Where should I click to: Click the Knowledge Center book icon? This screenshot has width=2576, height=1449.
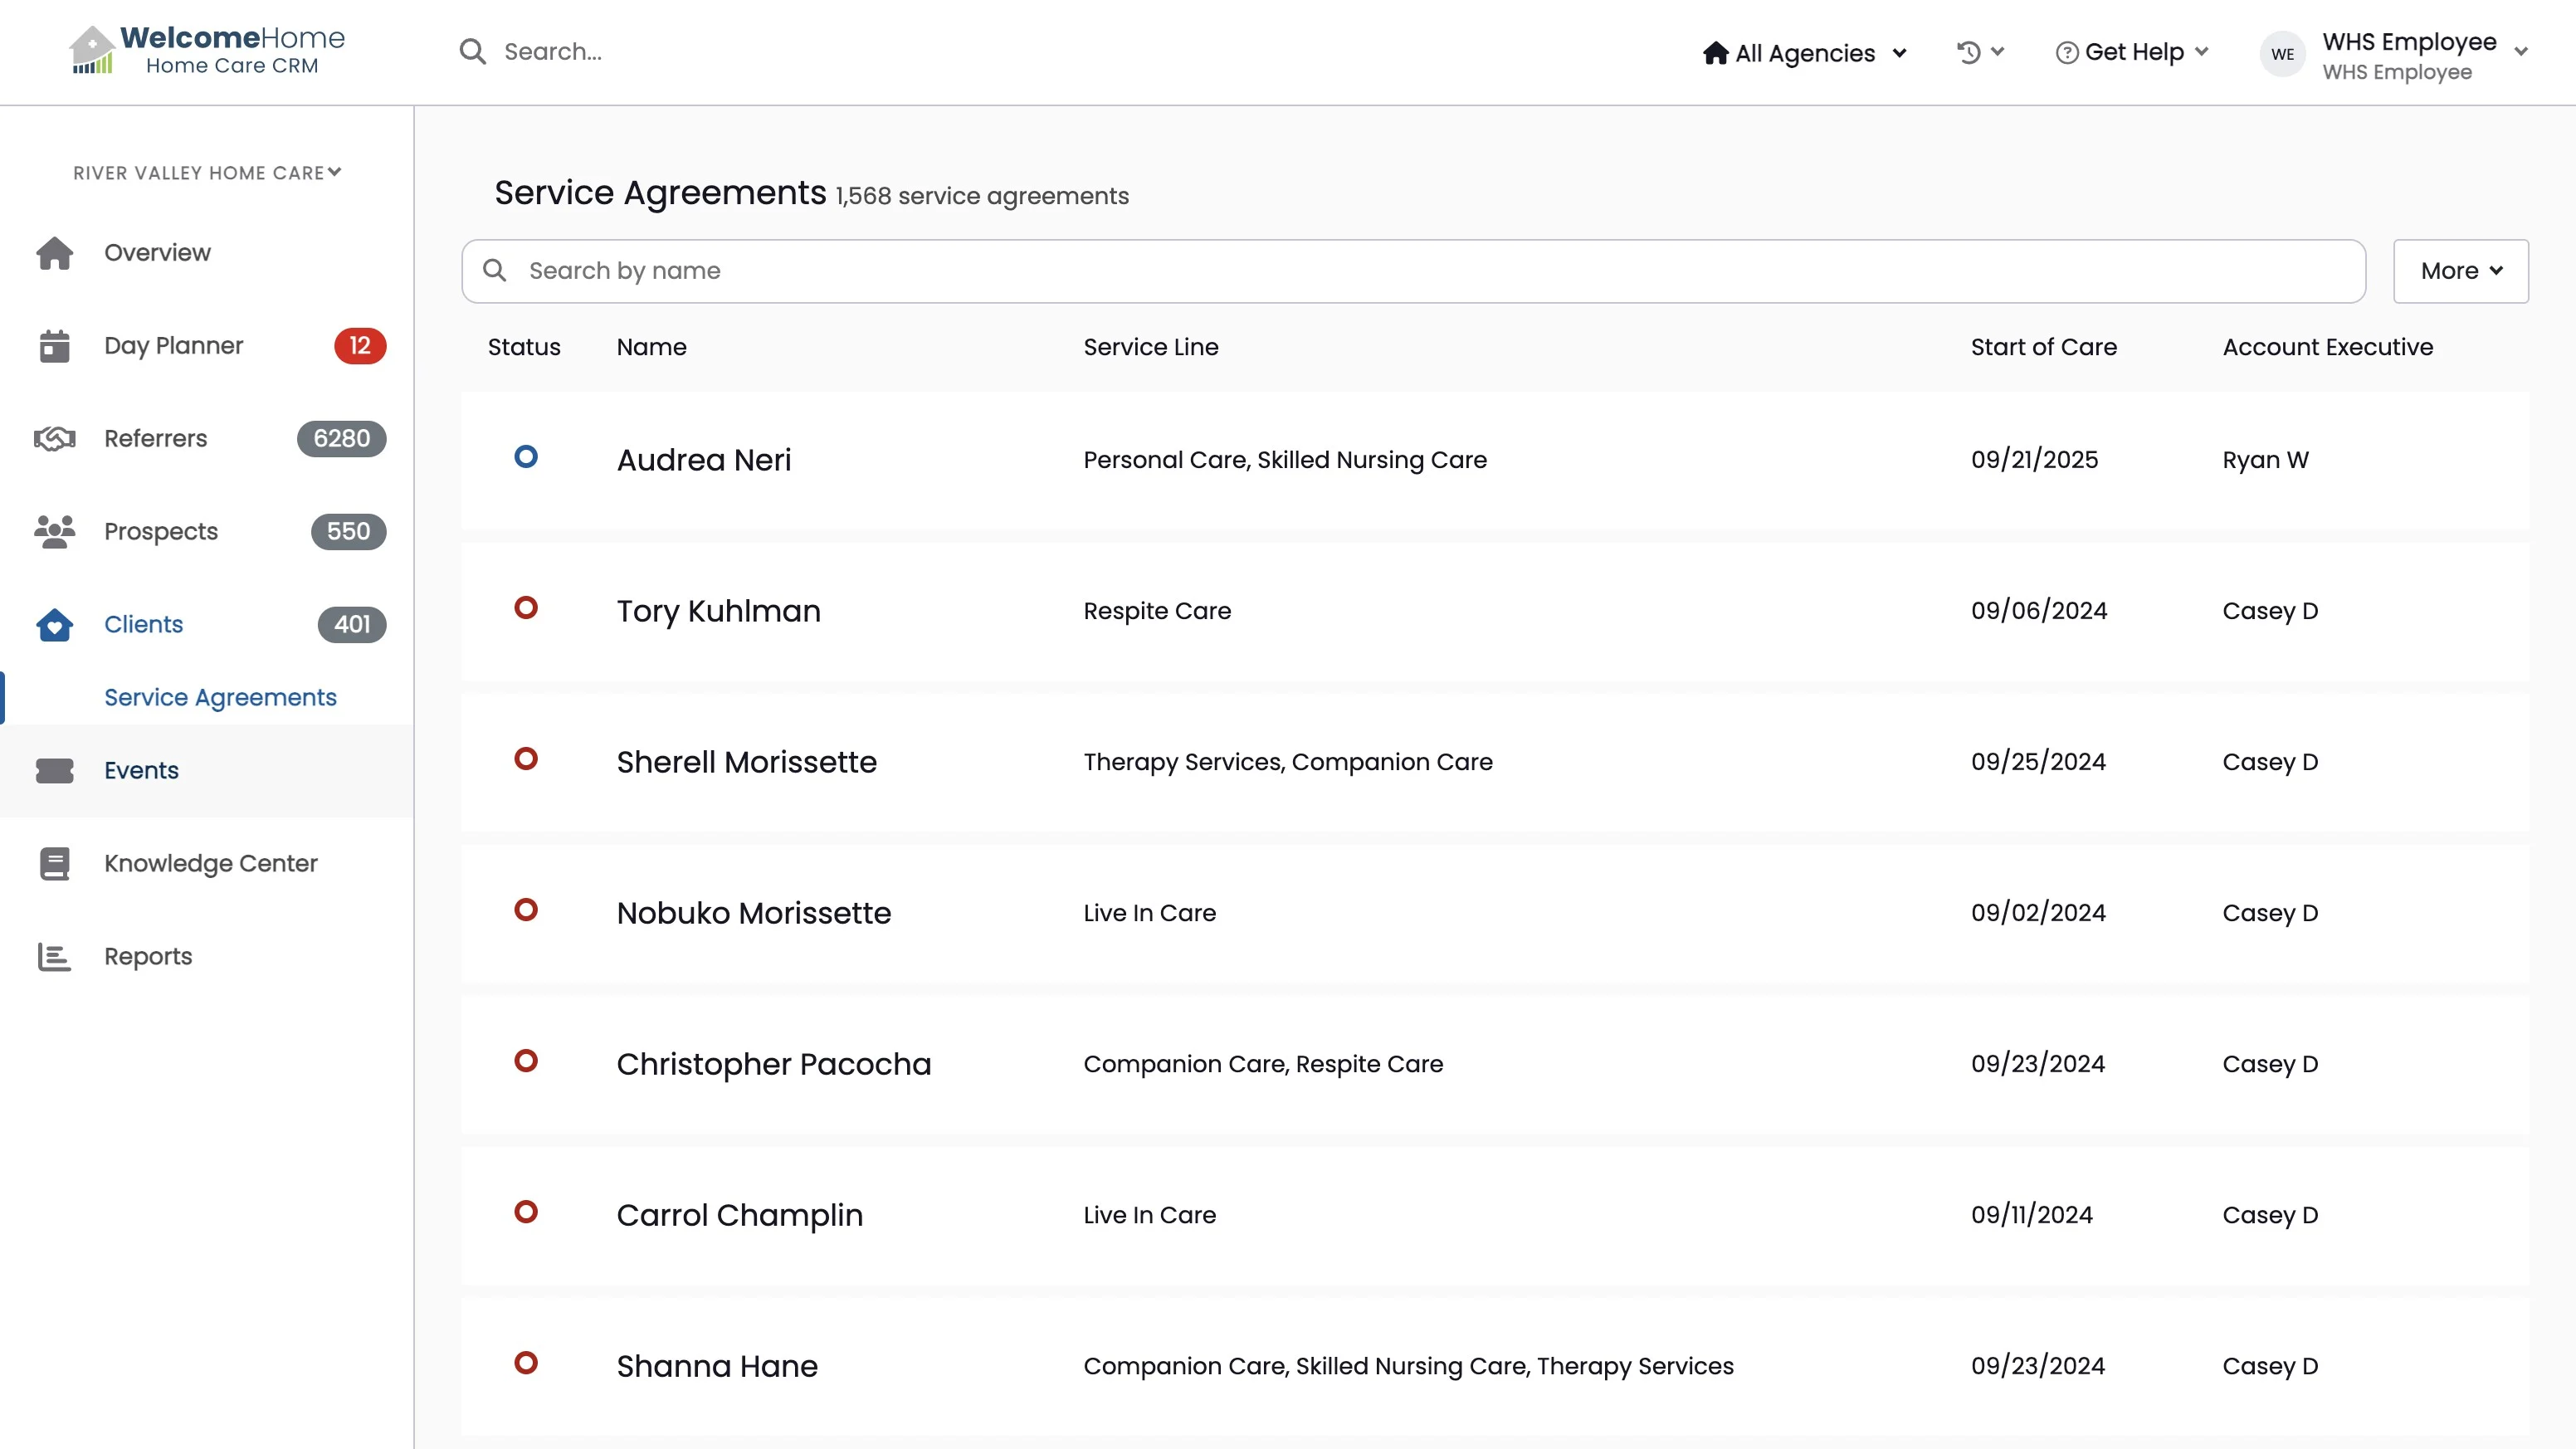(x=54, y=864)
